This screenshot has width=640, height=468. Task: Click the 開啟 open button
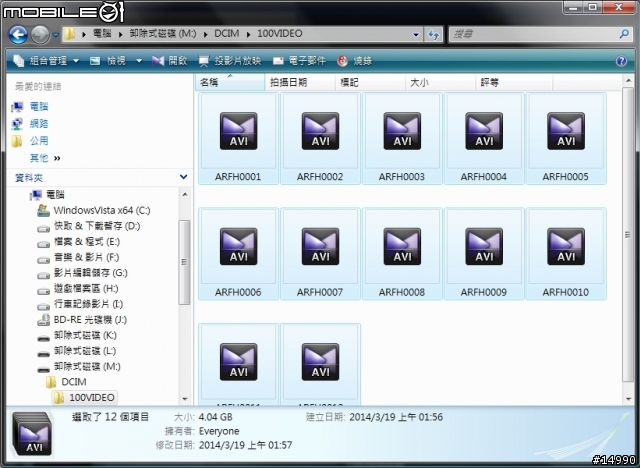[170, 61]
